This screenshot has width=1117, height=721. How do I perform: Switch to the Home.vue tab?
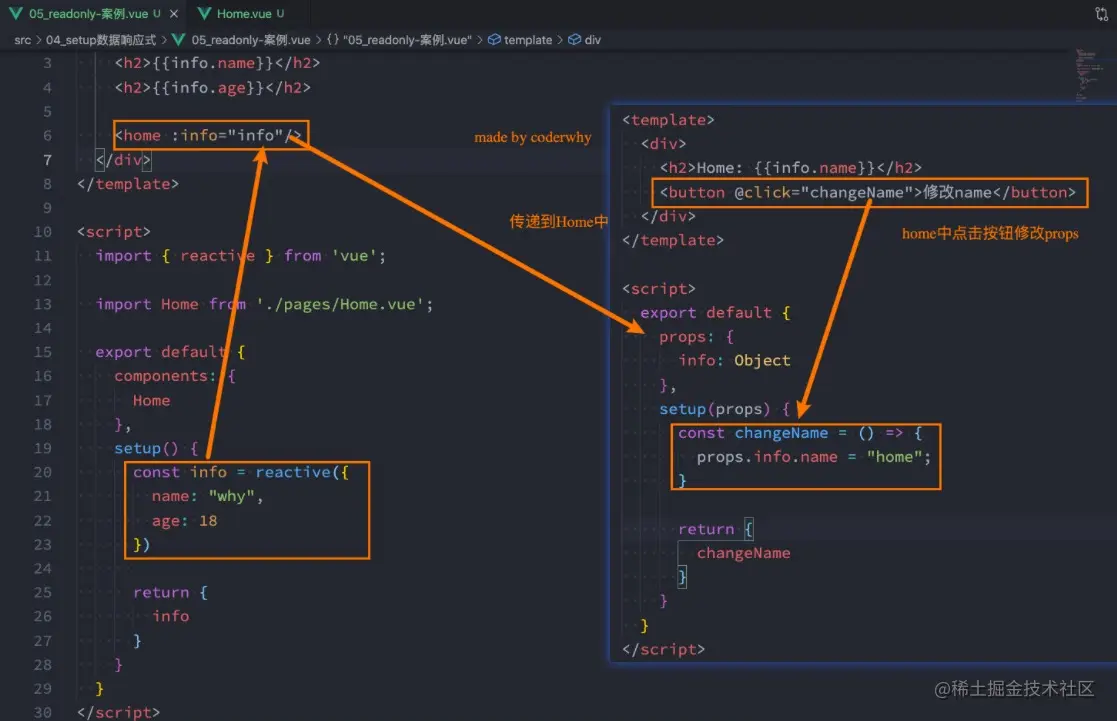tap(245, 15)
